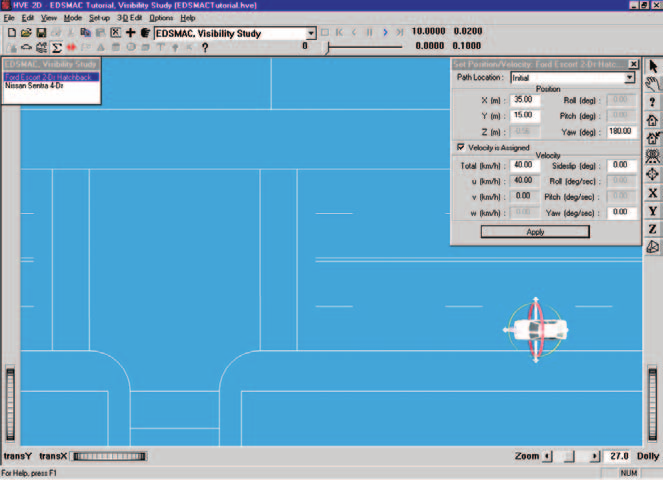The height and width of the screenshot is (480, 663).
Task: Click the Save floppy disk icon
Action: [41, 33]
